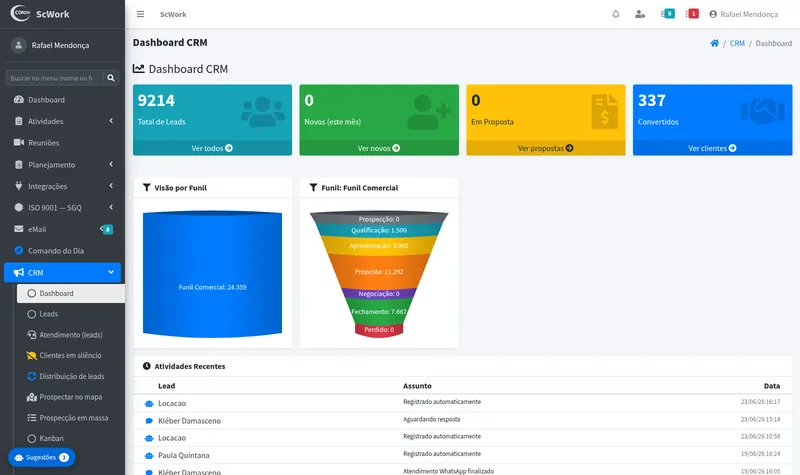800x475 pixels.
Task: Click the filter icon beside Visão por Funil
Action: (x=147, y=188)
